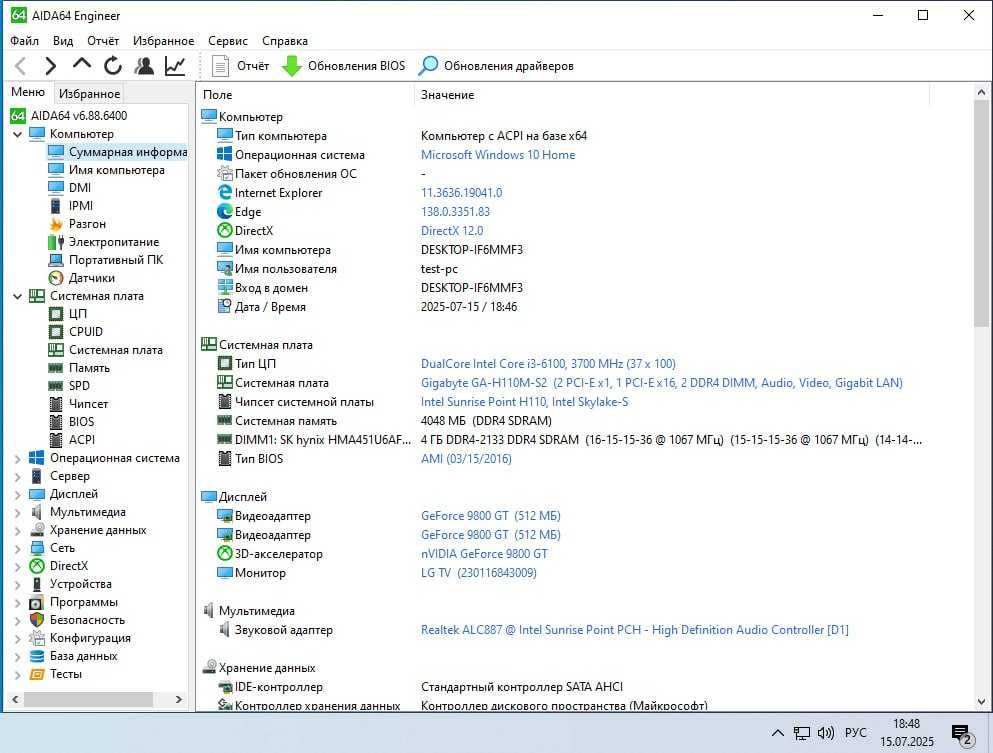Open the Справка menu
The image size is (993, 753).
click(x=285, y=41)
